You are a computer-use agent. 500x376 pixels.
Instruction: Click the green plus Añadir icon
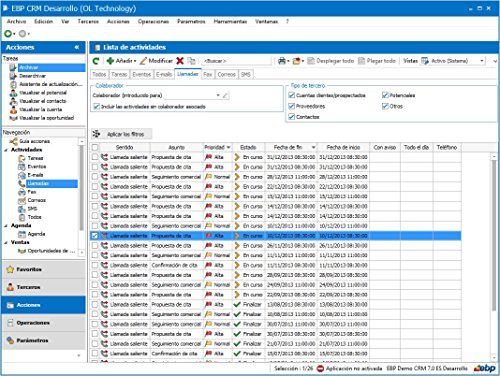[x=110, y=61]
